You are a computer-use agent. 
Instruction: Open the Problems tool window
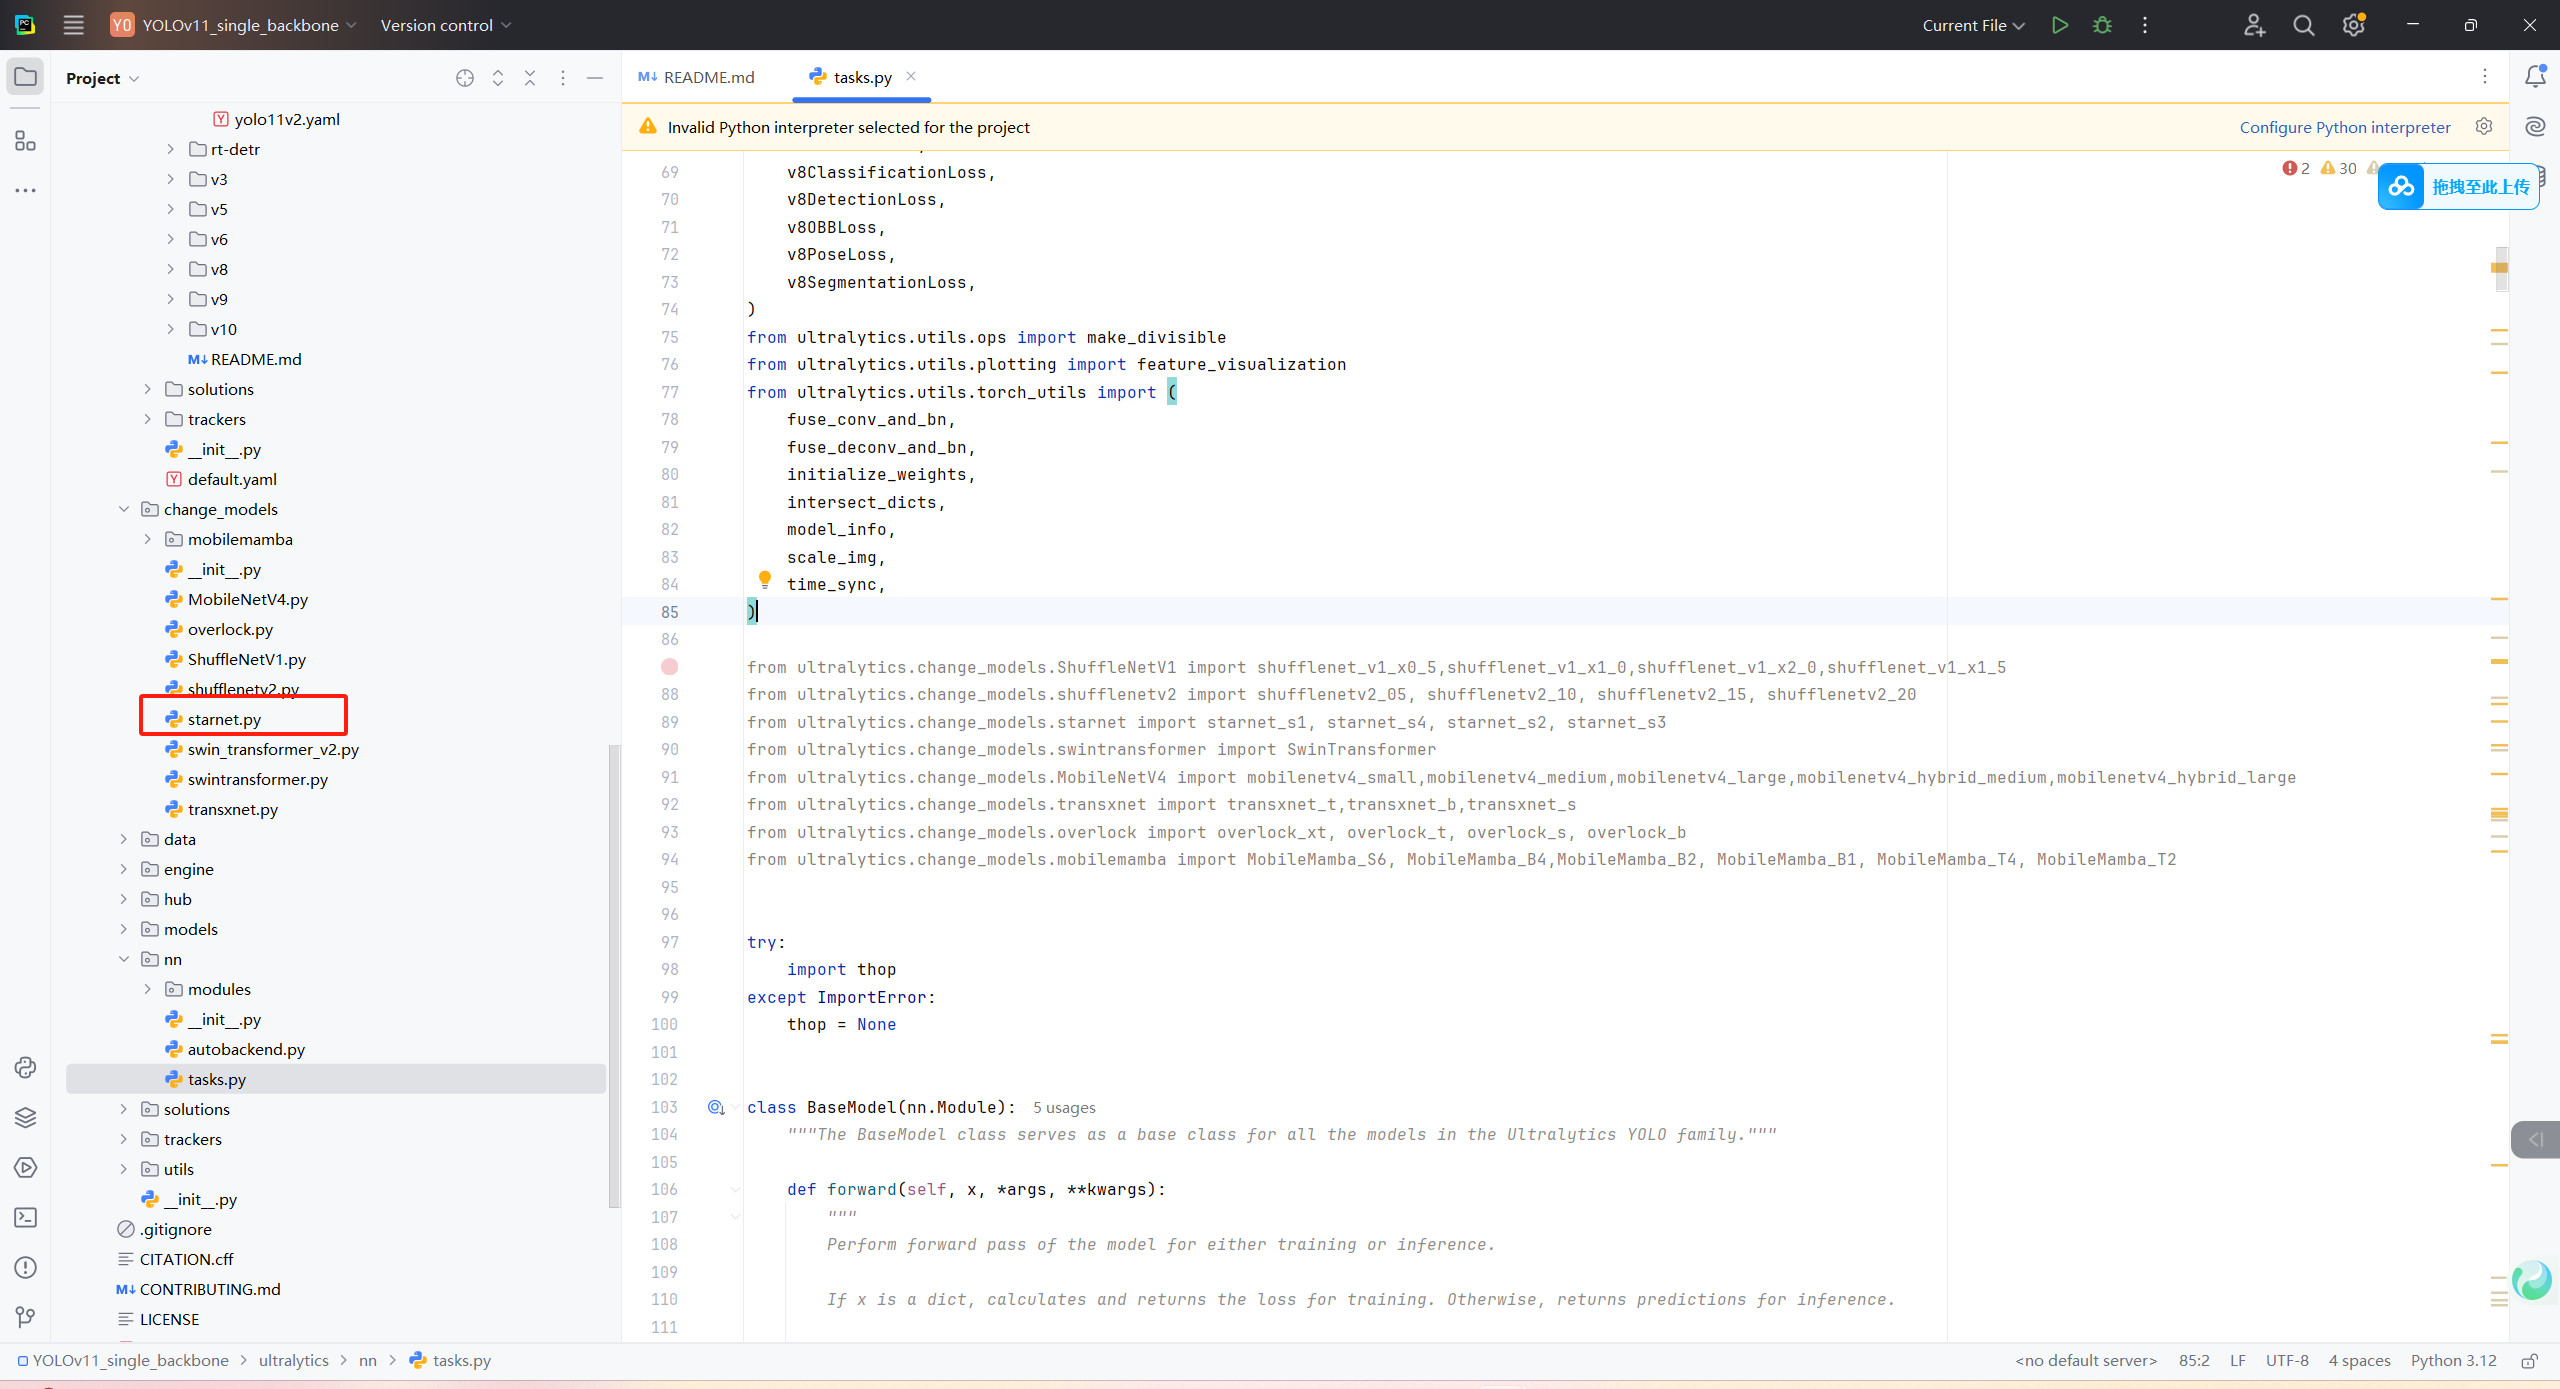coord(25,1267)
